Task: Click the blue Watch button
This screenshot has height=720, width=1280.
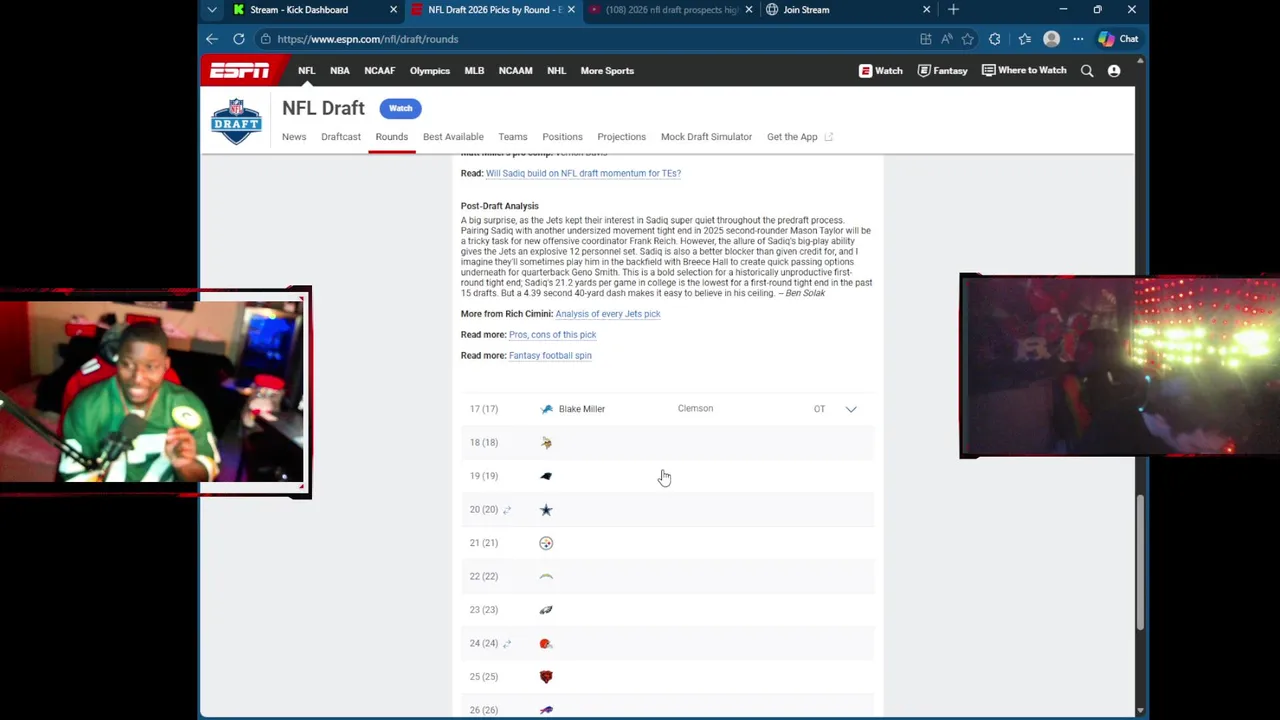Action: coord(401,108)
